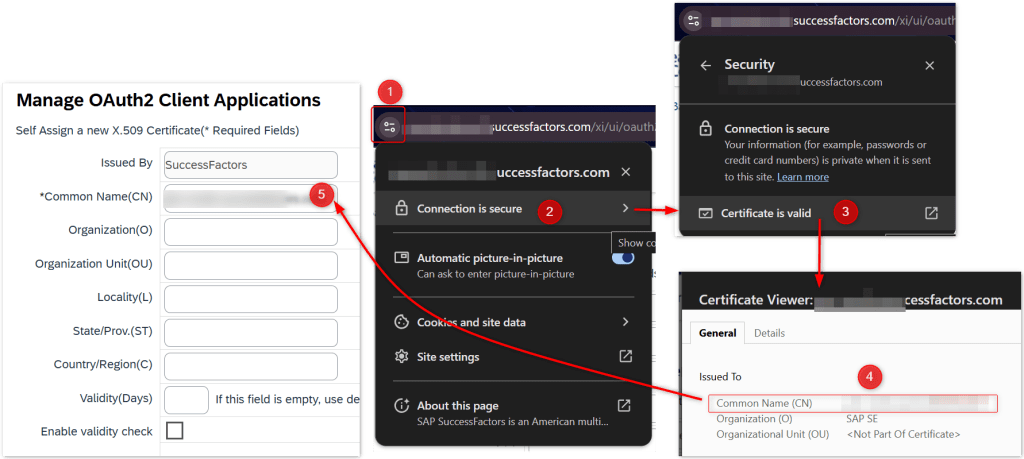Close the site info popup with X
This screenshot has height=459, width=1024.
click(x=625, y=172)
